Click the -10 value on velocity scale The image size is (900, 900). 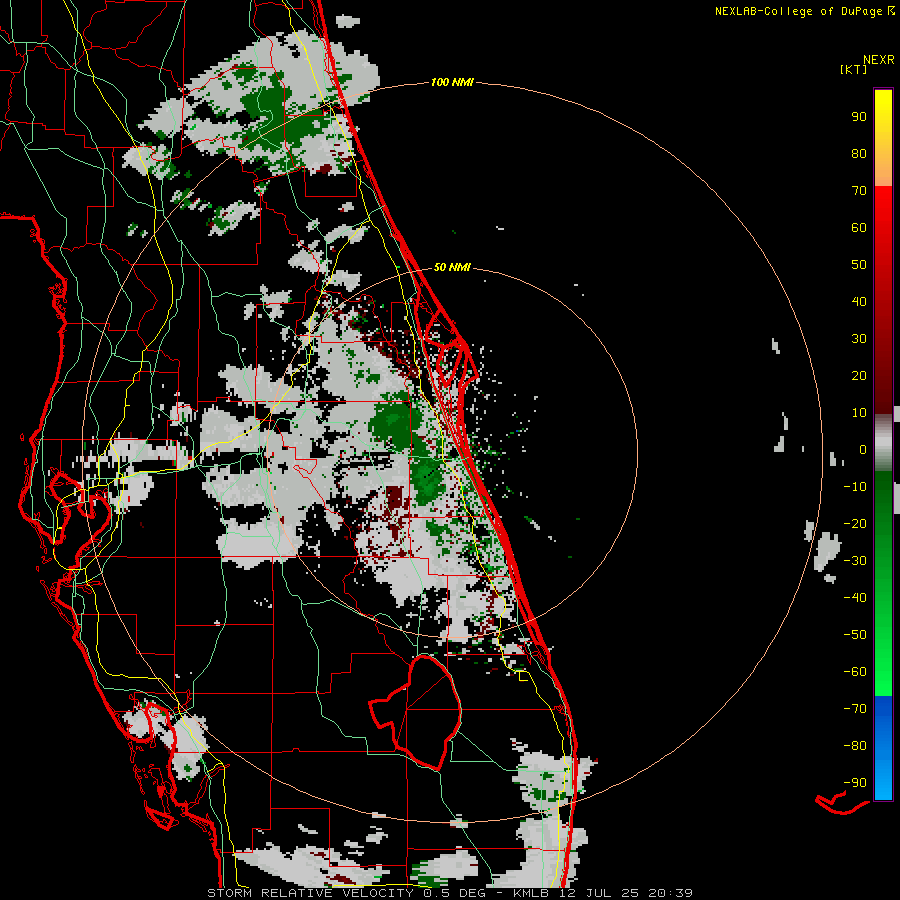(855, 487)
